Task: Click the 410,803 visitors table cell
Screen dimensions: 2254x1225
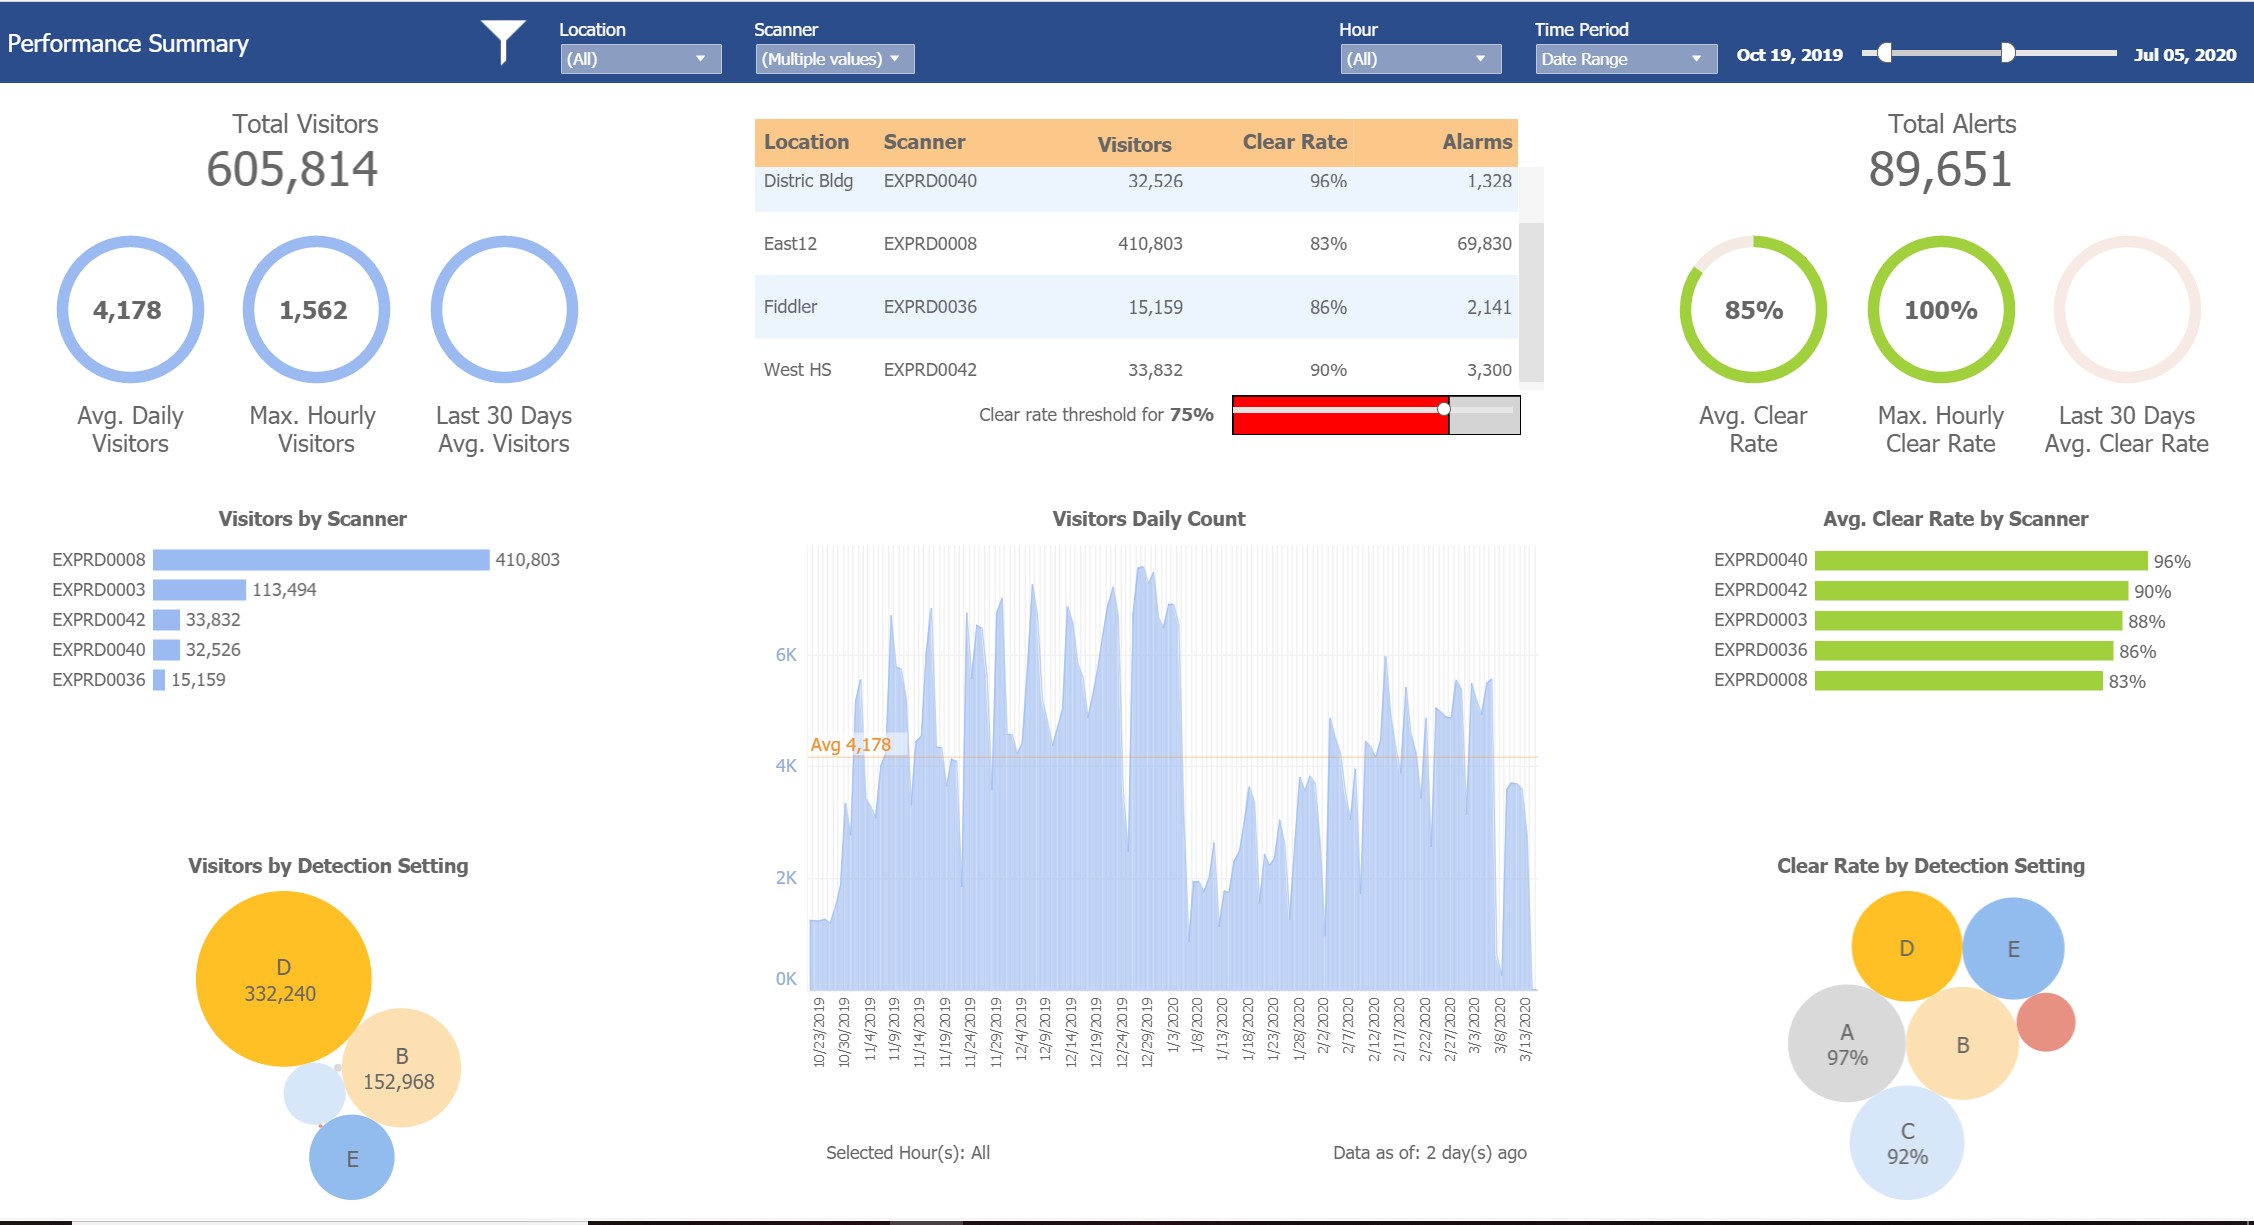Action: (x=1150, y=244)
